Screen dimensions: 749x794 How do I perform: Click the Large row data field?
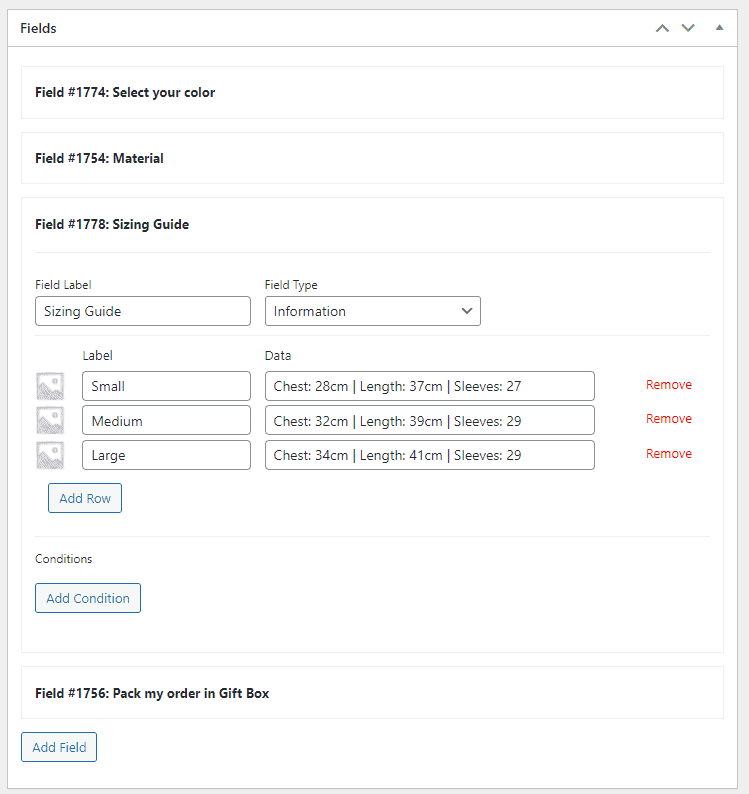pos(429,455)
